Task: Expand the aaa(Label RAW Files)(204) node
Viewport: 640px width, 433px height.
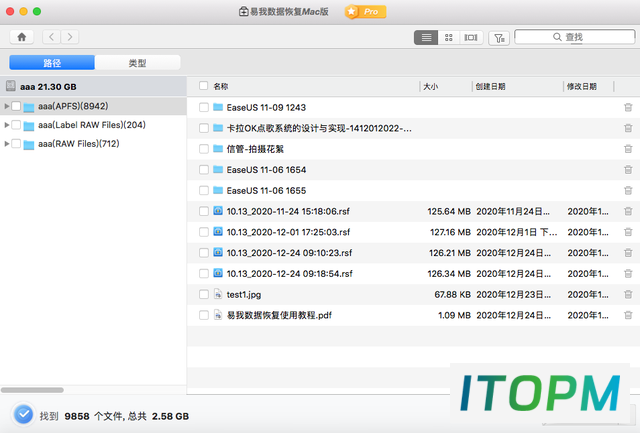Action: [7, 125]
